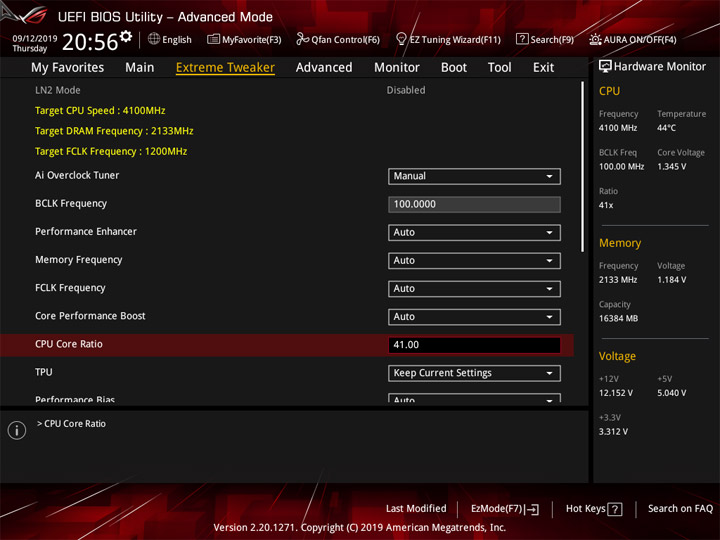Open the Tool tab

(500, 68)
